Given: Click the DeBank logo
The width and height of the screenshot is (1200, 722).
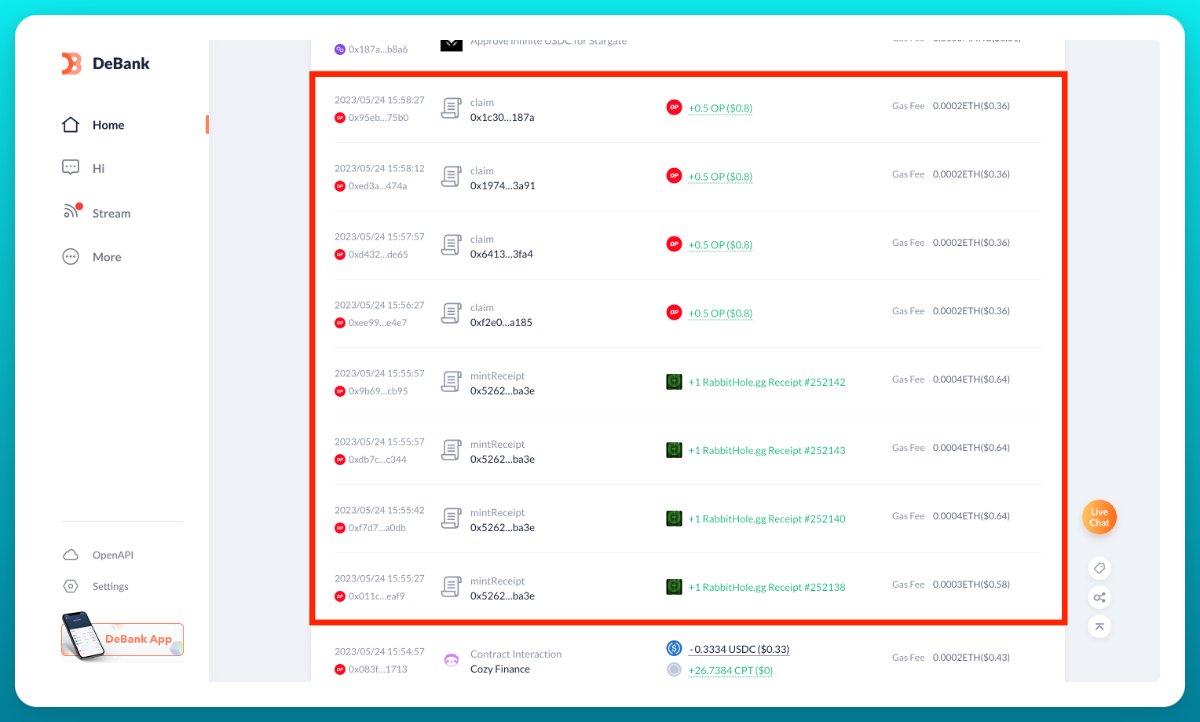Looking at the screenshot, I should [105, 64].
